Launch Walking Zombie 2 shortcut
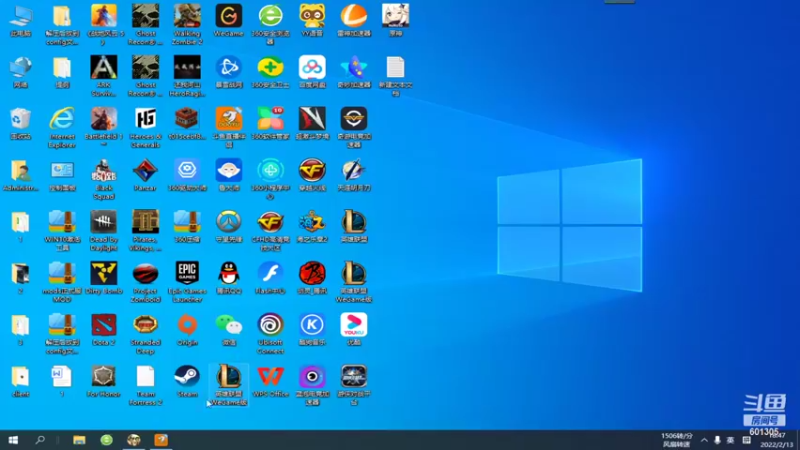 187,24
